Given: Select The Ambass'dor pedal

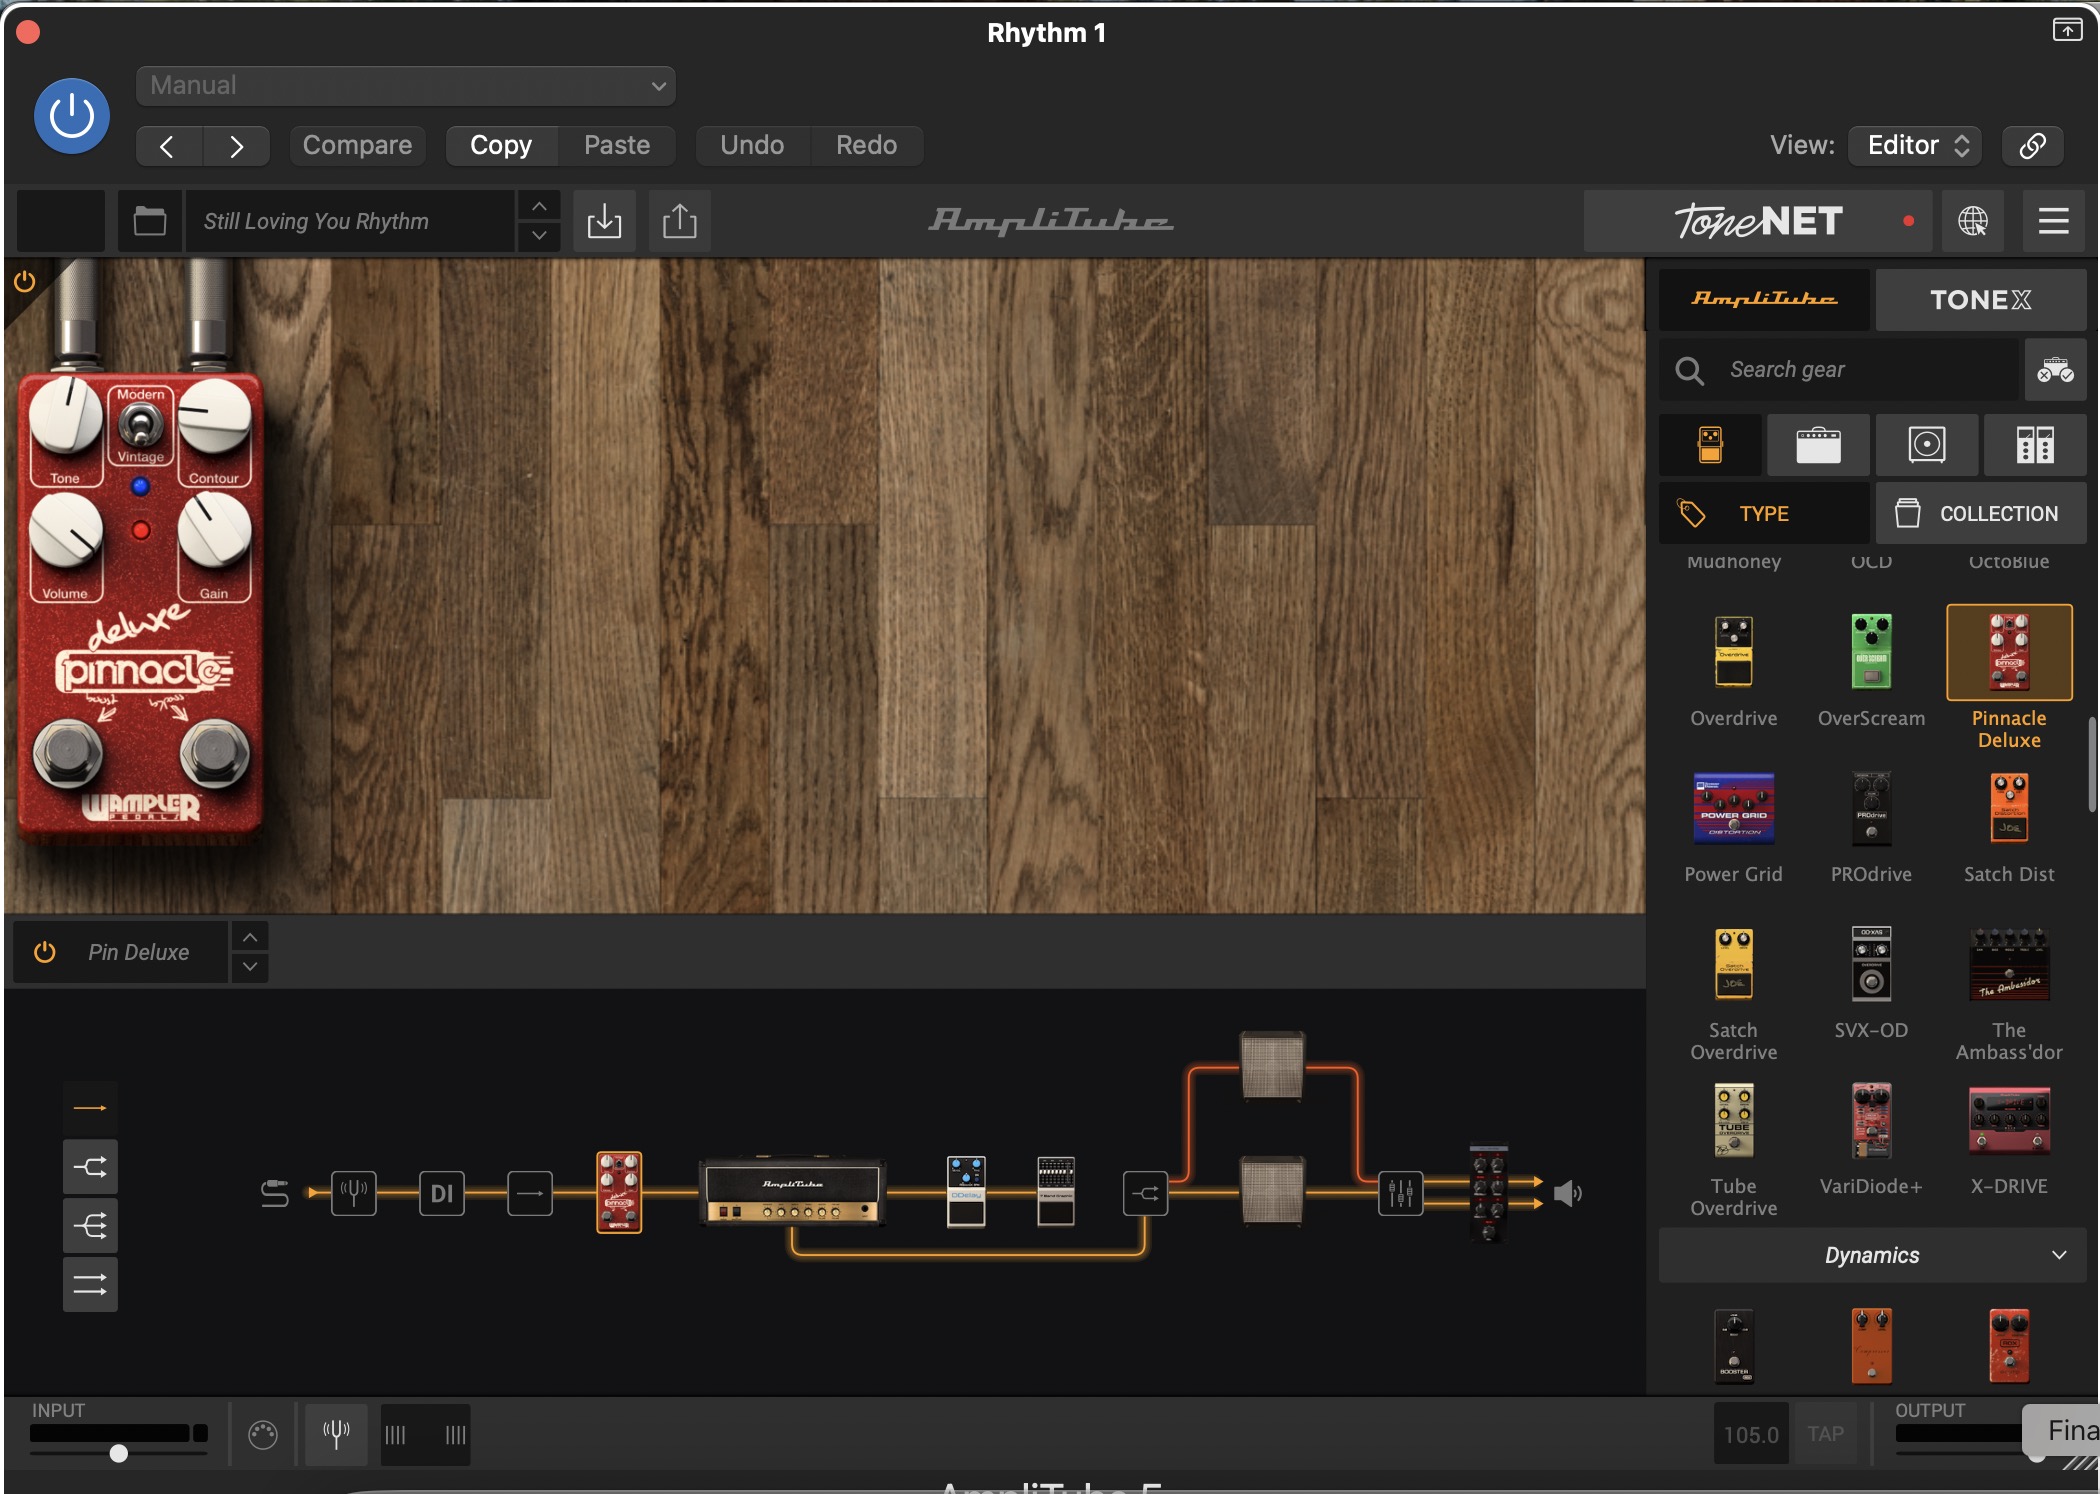Looking at the screenshot, I should tap(2009, 964).
